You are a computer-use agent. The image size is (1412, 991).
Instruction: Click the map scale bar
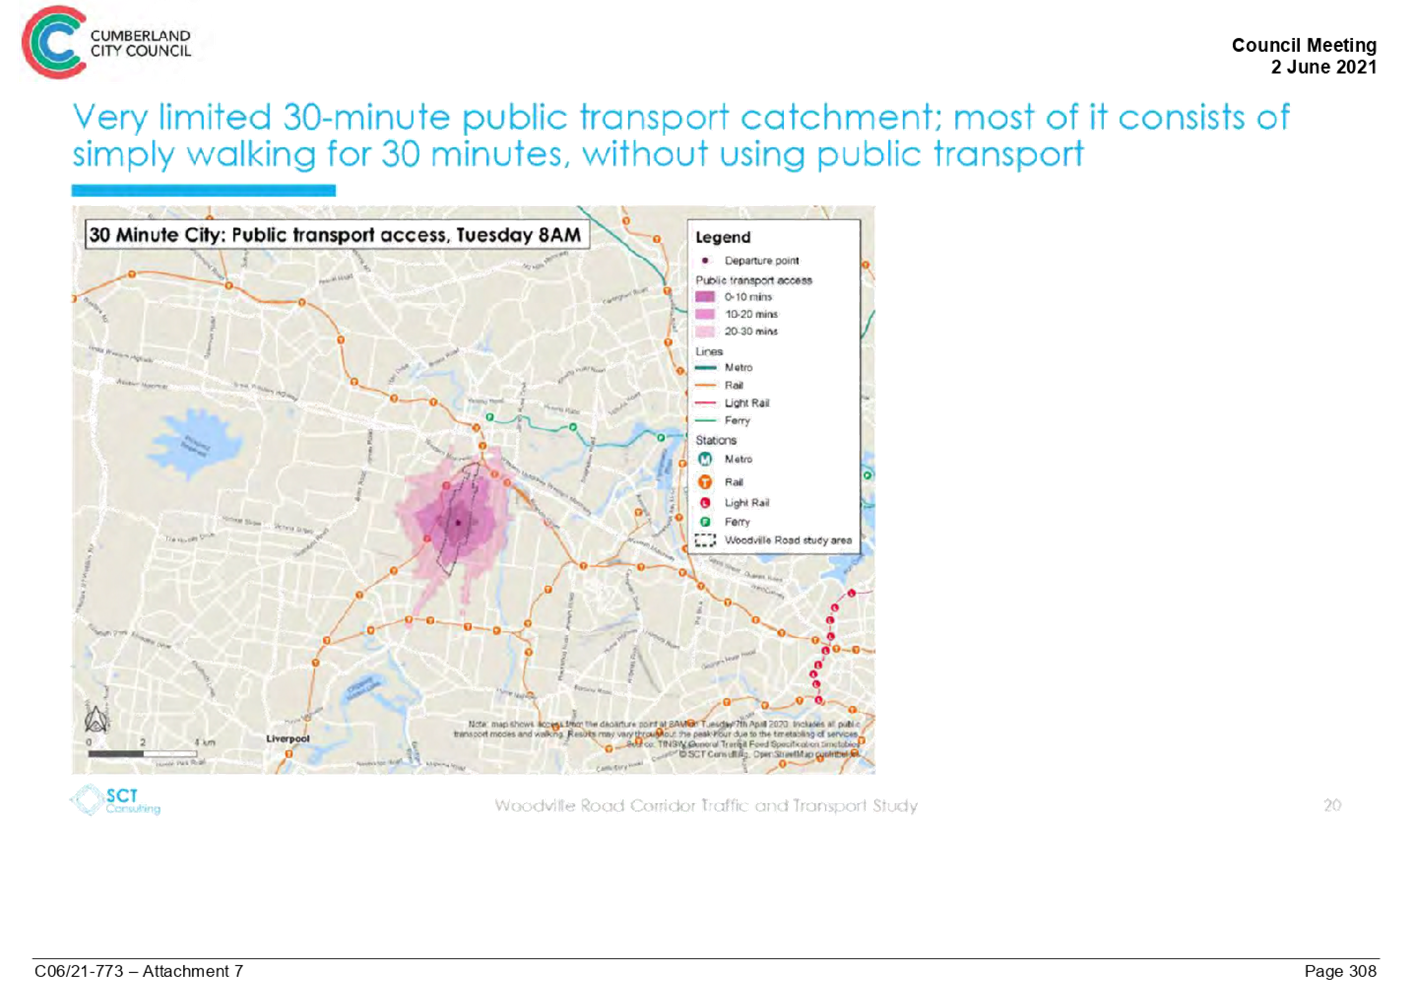click(143, 753)
